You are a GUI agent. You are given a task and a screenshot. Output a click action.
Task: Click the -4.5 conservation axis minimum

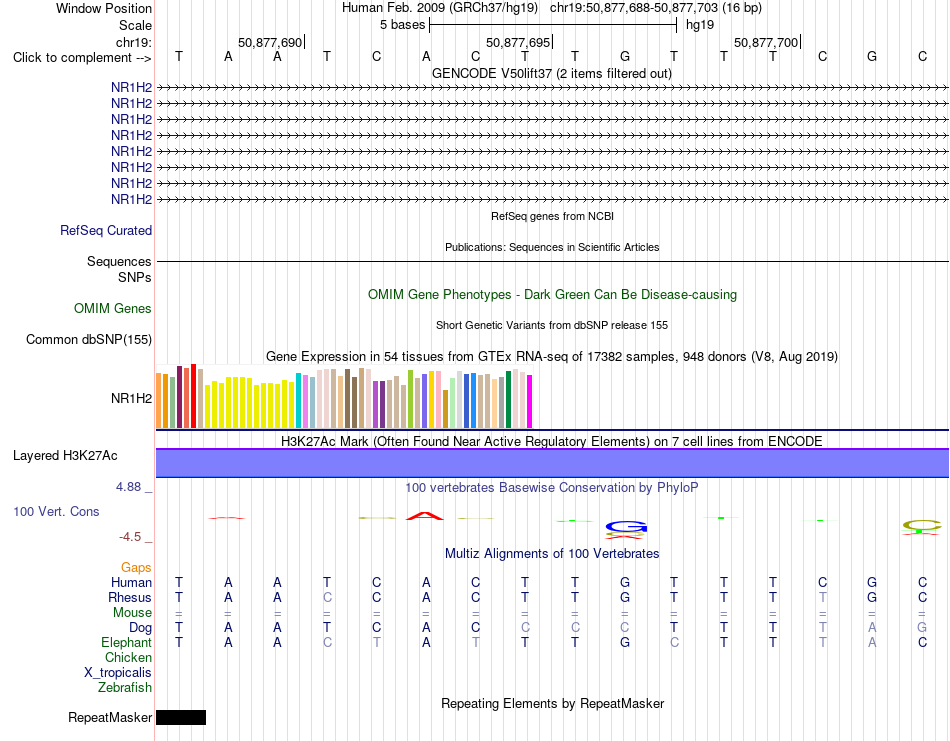click(130, 537)
